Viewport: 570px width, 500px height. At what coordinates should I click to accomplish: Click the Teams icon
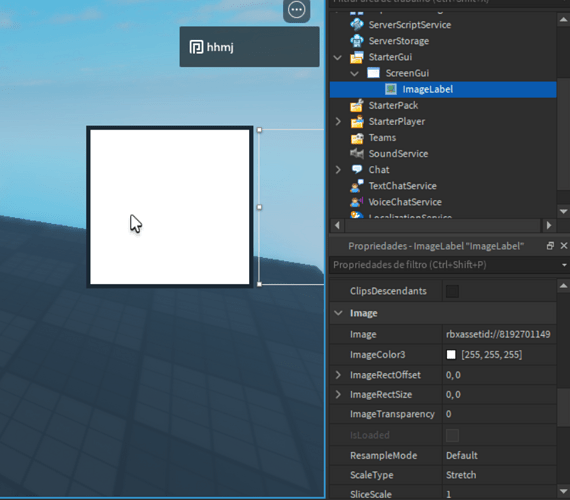click(357, 138)
